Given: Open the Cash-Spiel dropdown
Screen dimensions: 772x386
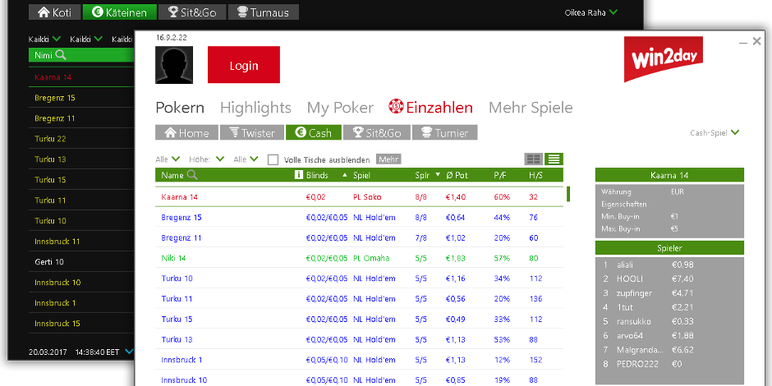Looking at the screenshot, I should pyautogui.click(x=715, y=132).
